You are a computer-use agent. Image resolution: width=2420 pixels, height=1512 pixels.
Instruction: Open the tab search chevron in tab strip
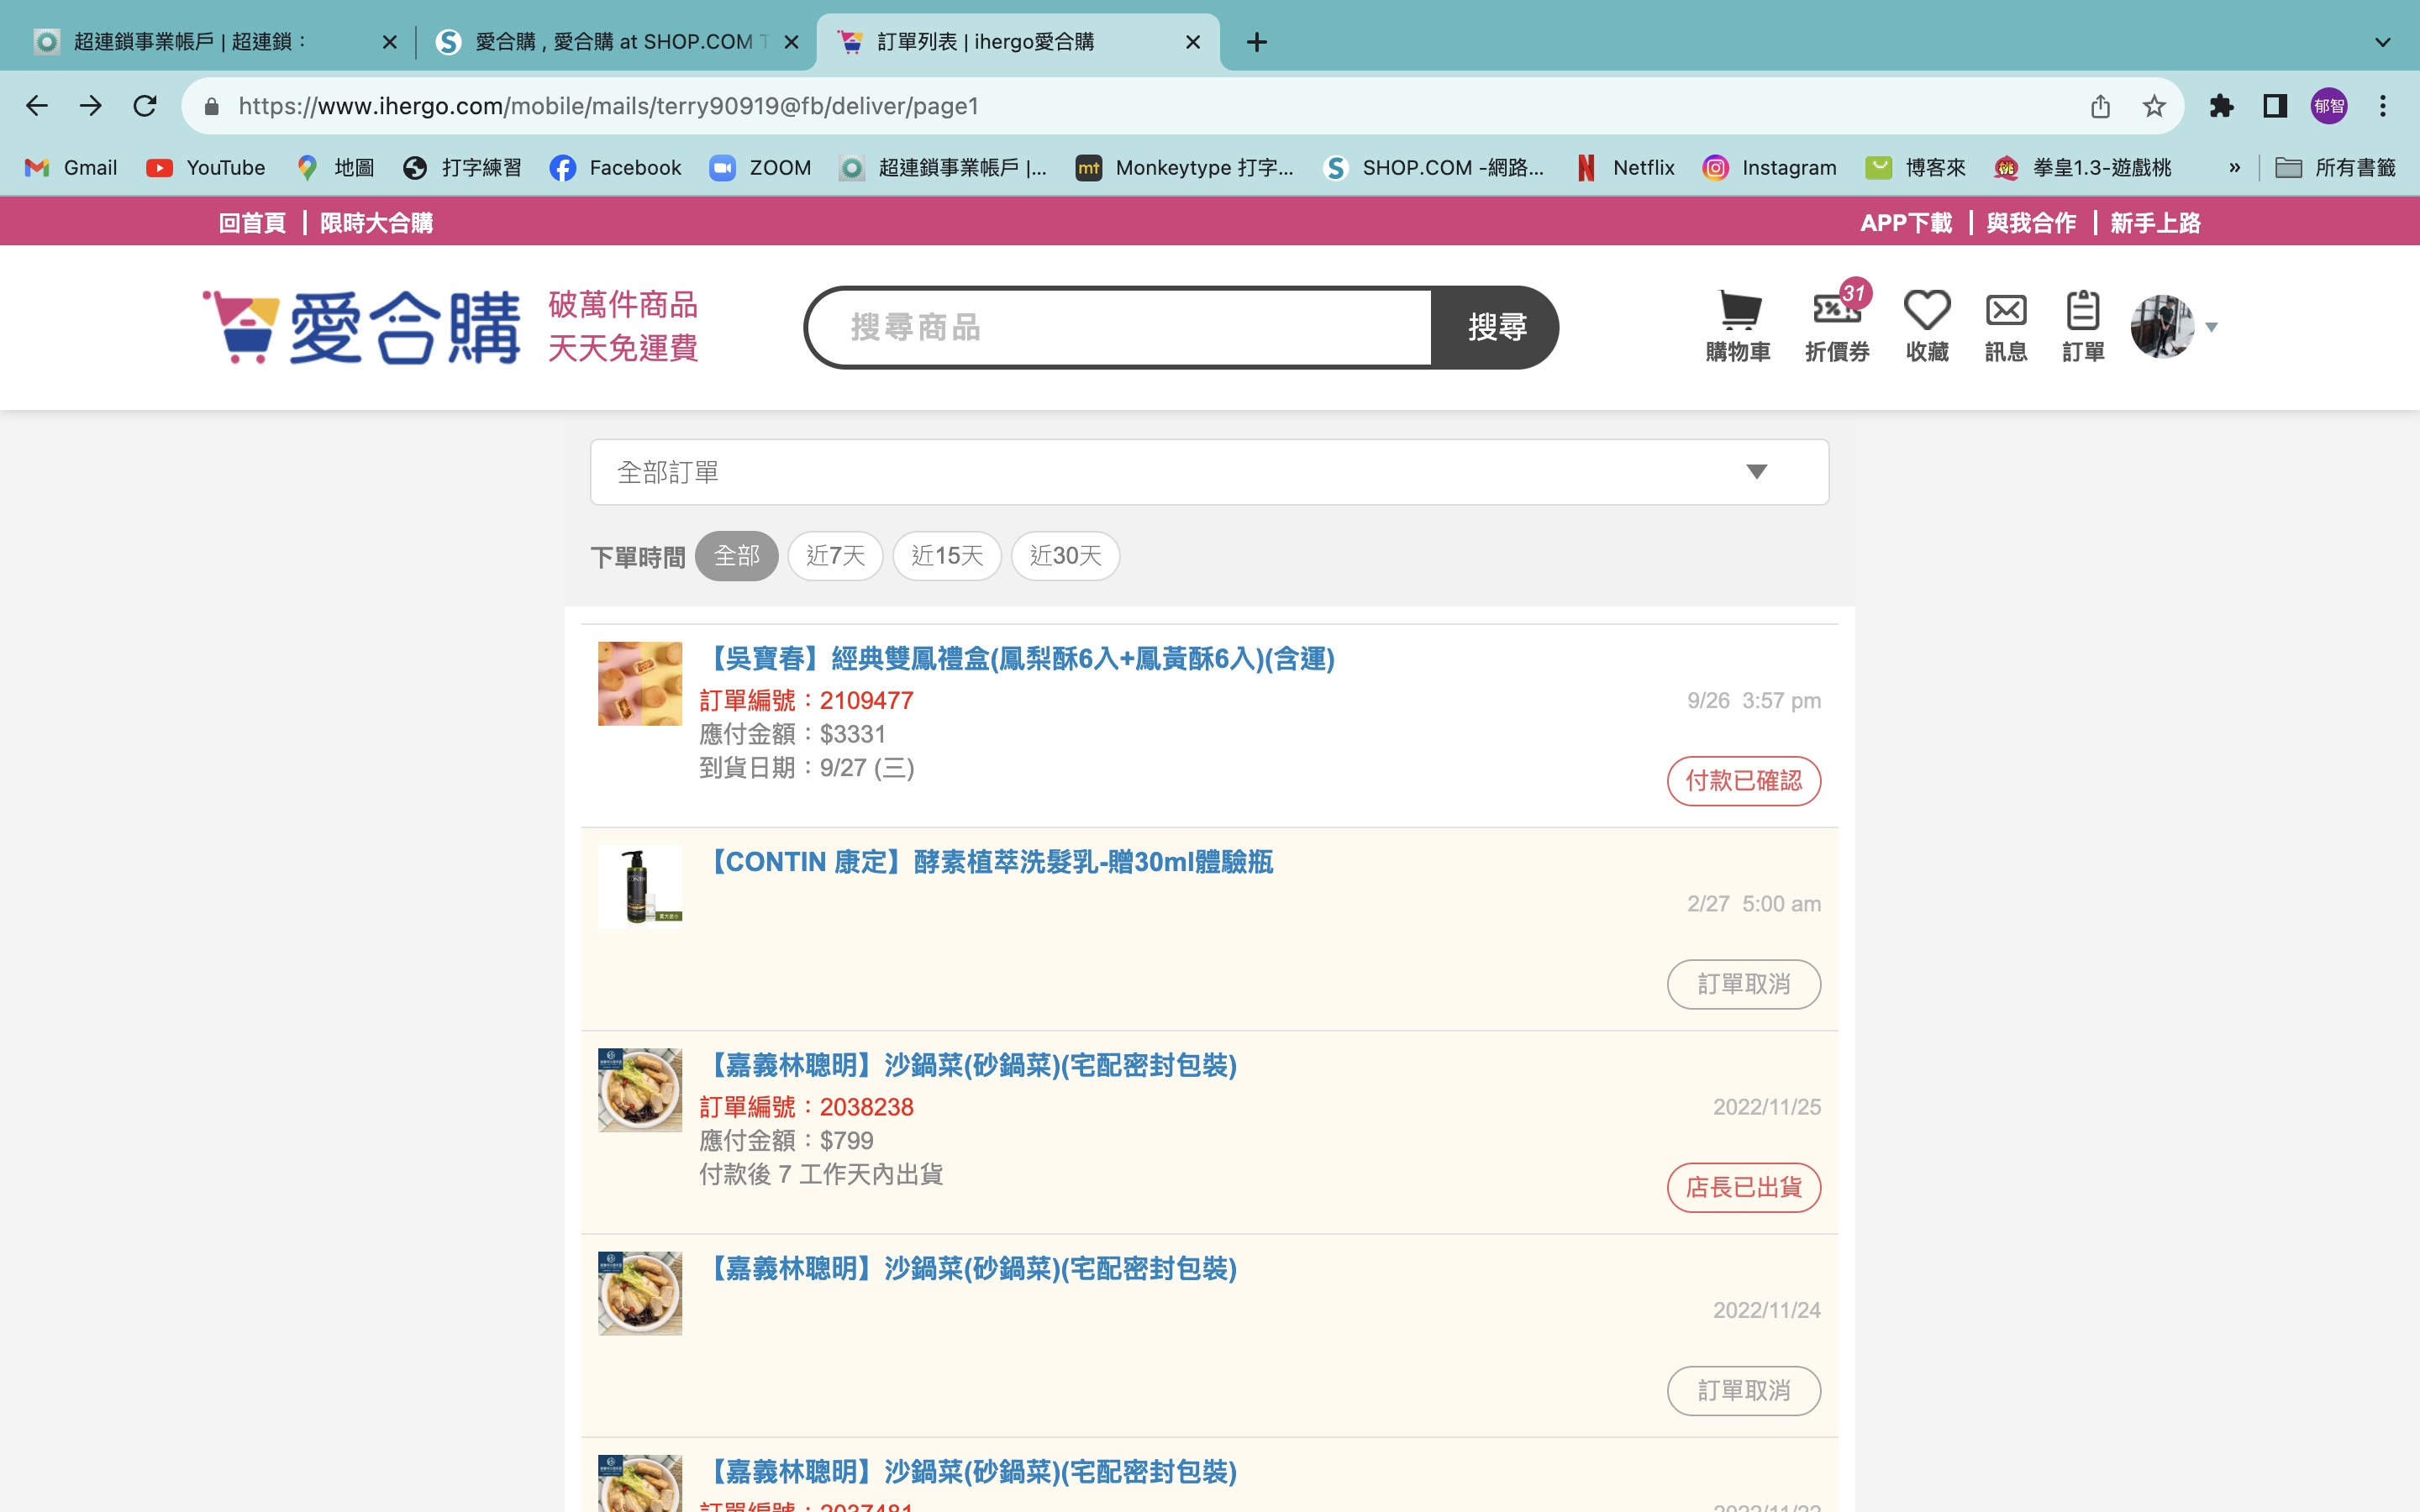click(2383, 42)
